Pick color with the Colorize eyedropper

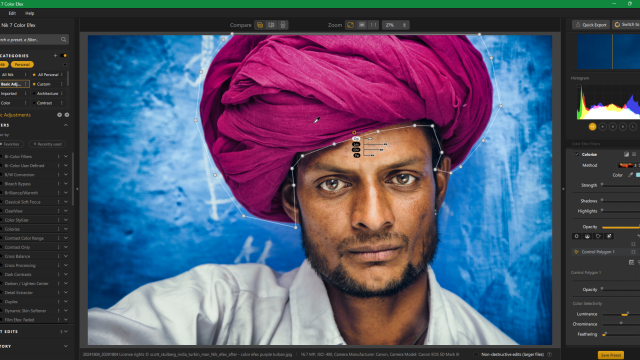pyautogui.click(x=630, y=175)
